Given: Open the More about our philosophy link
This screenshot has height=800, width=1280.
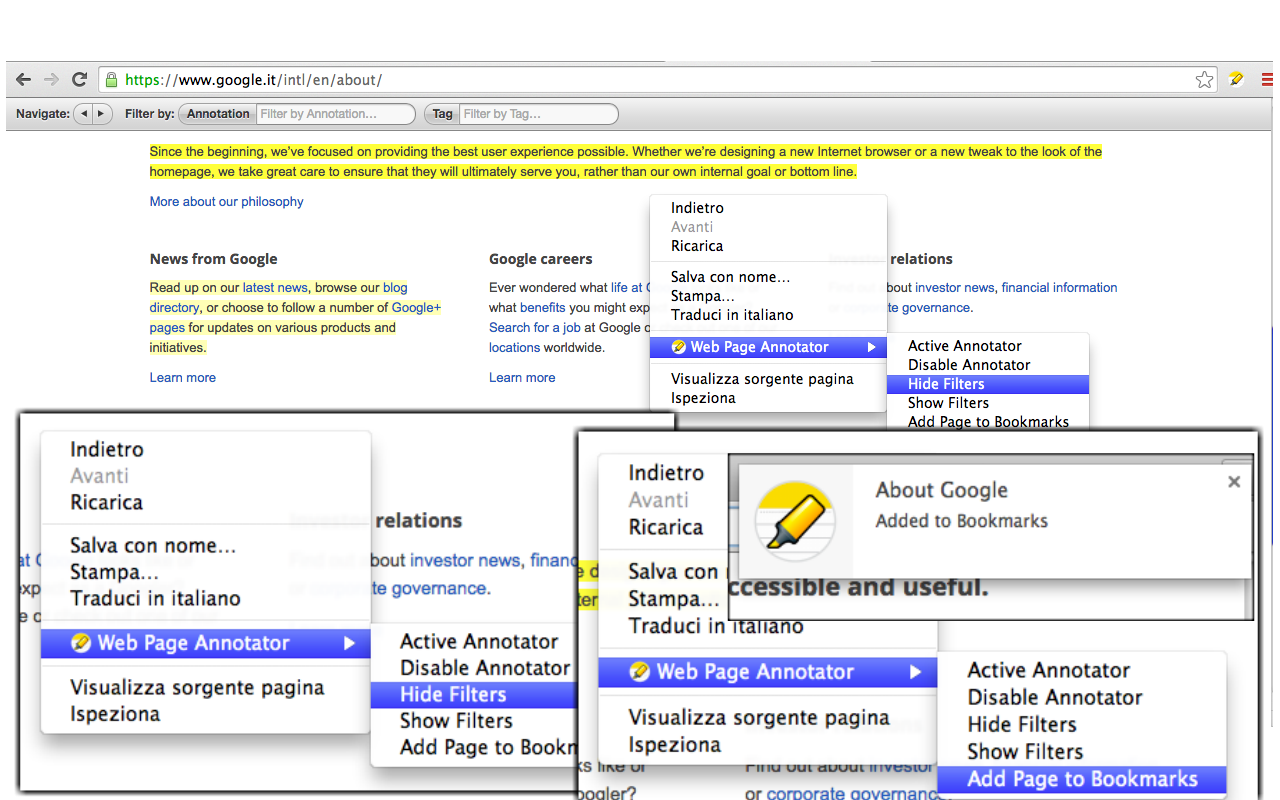Looking at the screenshot, I should pos(227,202).
